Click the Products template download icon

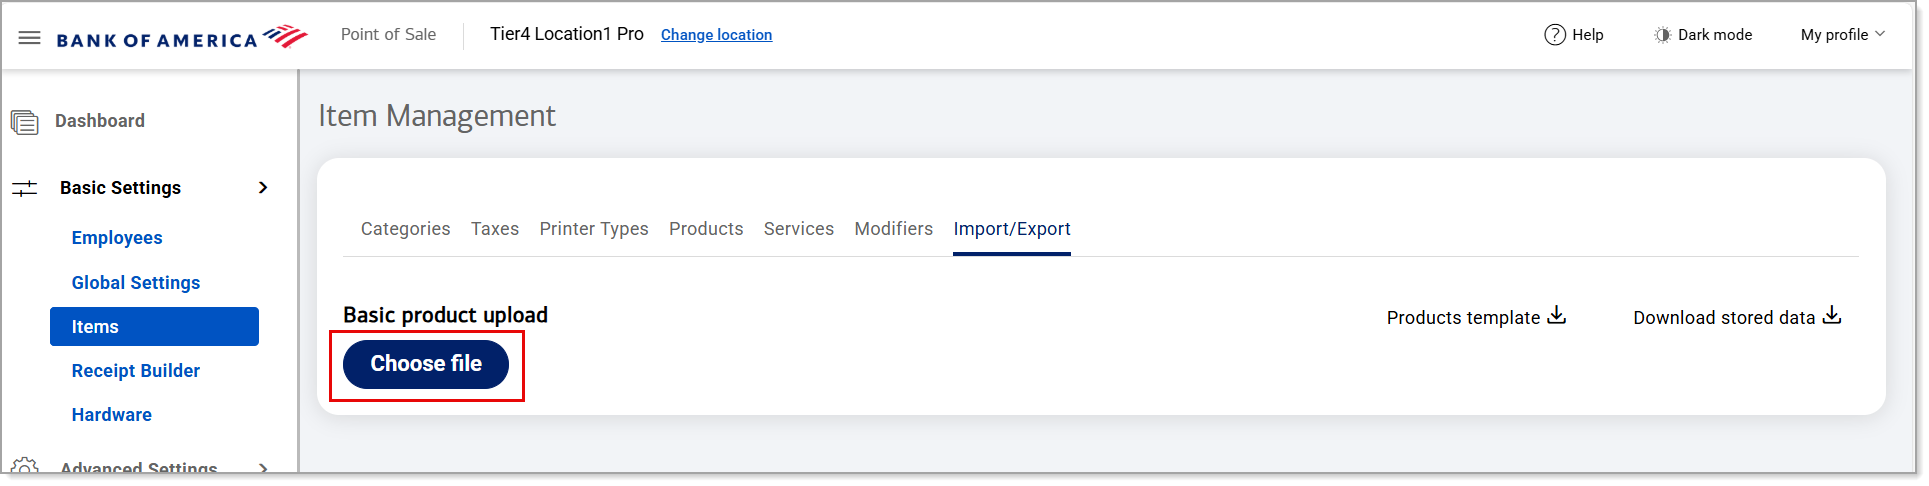[1556, 316]
